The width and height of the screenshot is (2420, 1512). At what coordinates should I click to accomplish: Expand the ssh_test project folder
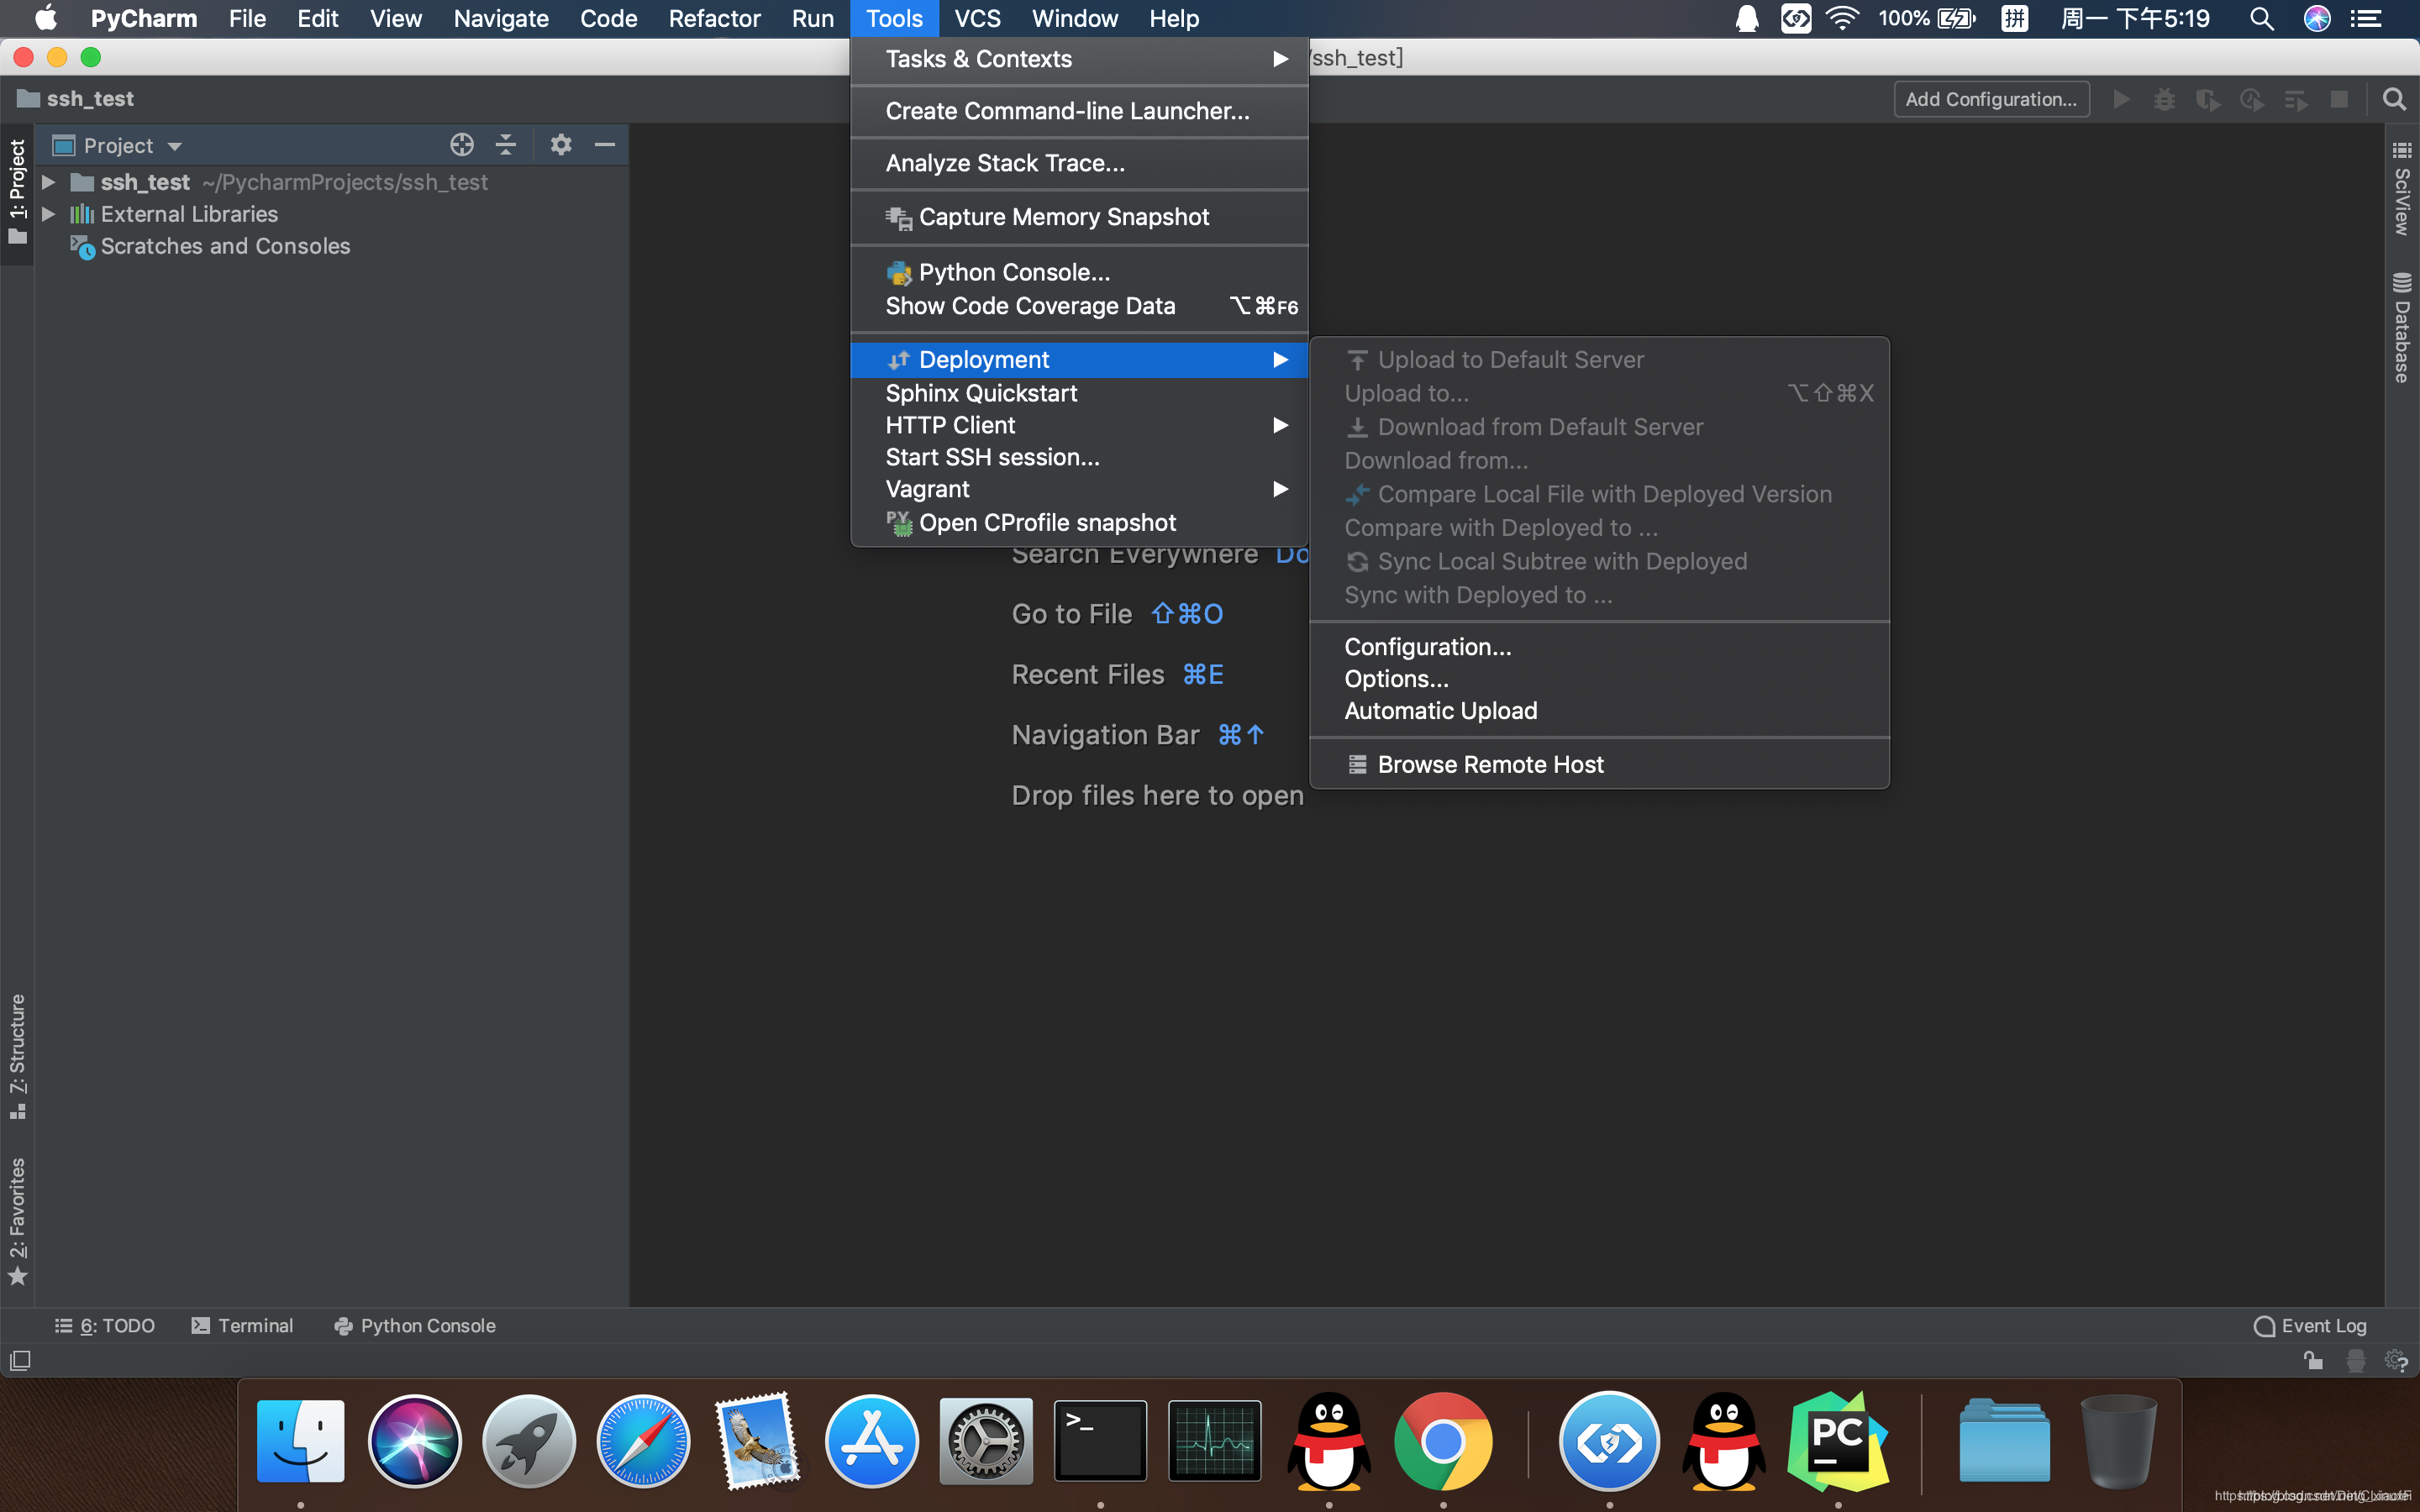coord(48,182)
